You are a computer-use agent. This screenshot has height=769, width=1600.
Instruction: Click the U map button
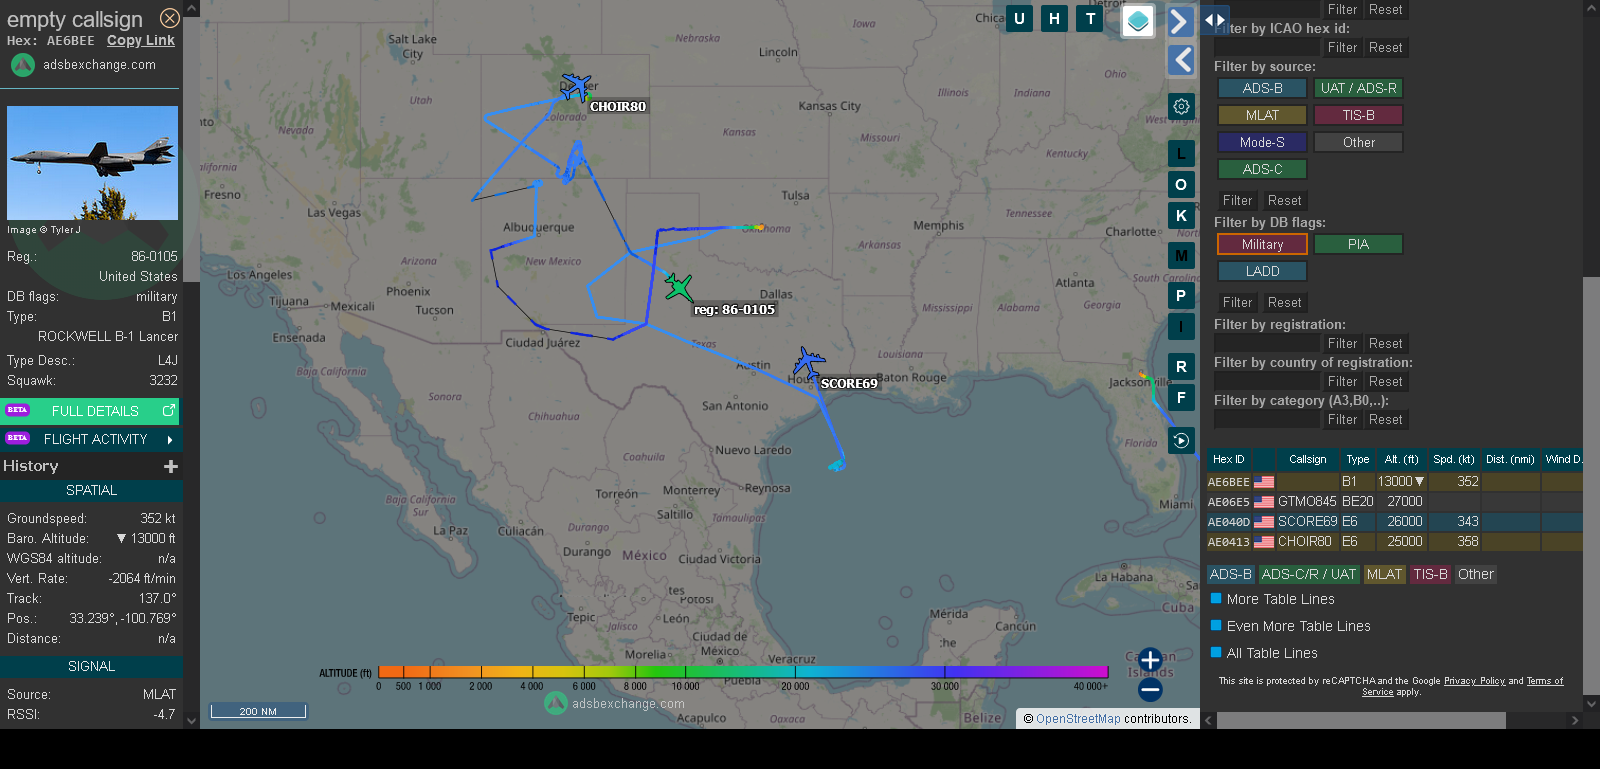click(x=1019, y=18)
